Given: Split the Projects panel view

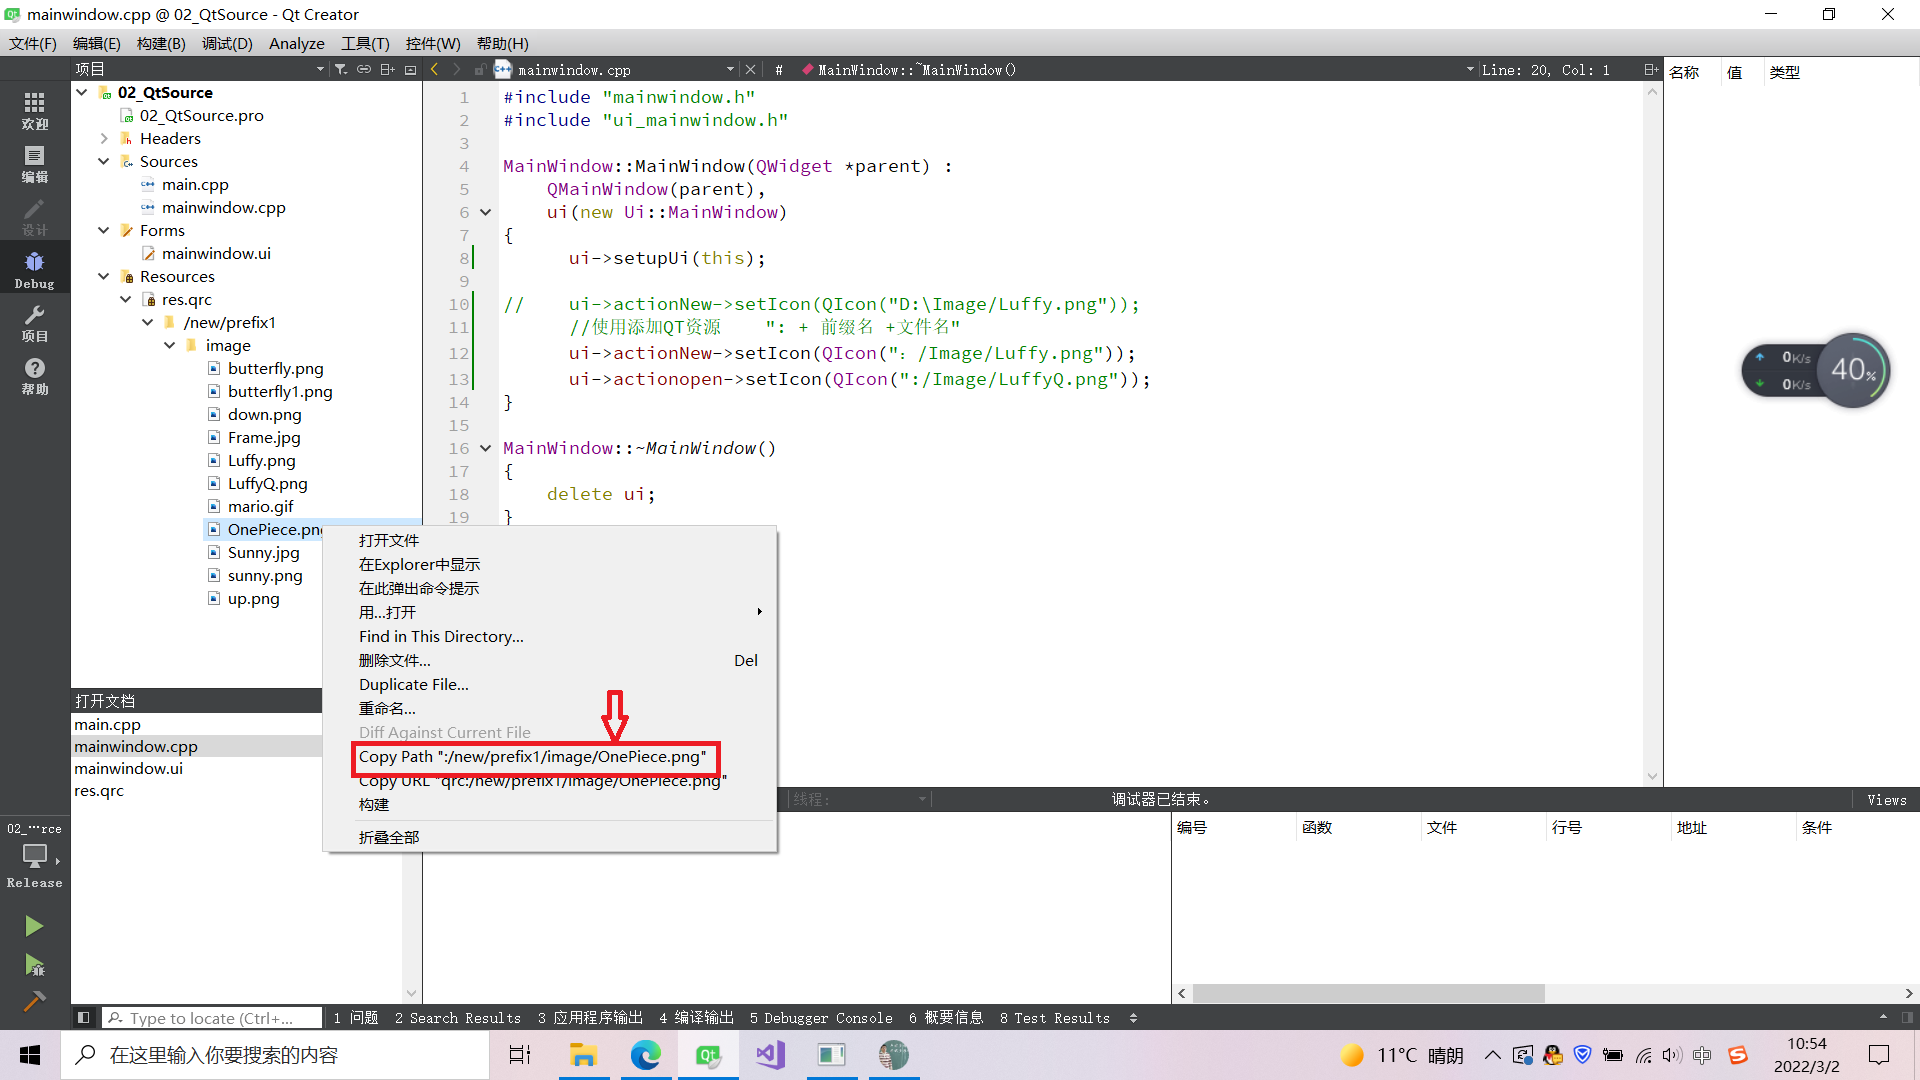Looking at the screenshot, I should 387,69.
